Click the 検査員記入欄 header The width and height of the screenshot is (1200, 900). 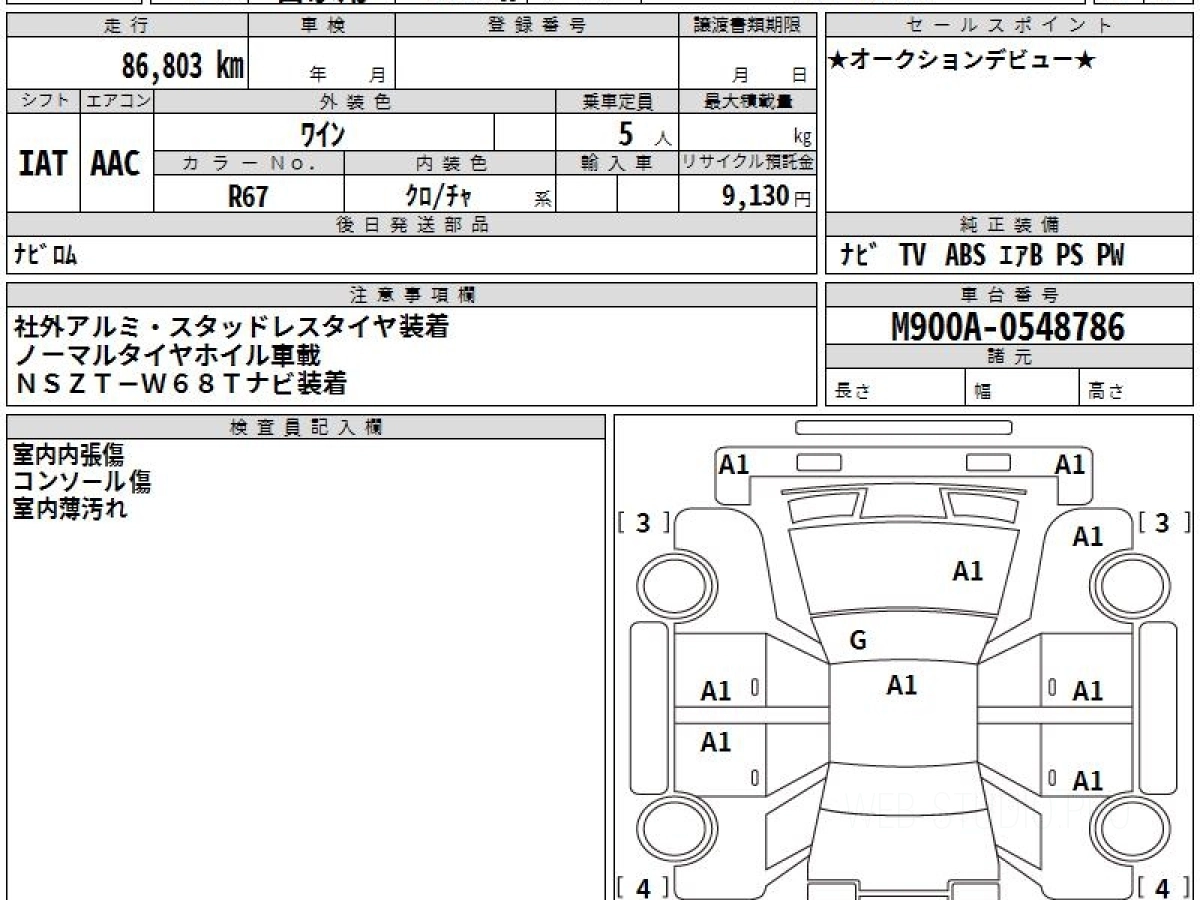coord(306,427)
